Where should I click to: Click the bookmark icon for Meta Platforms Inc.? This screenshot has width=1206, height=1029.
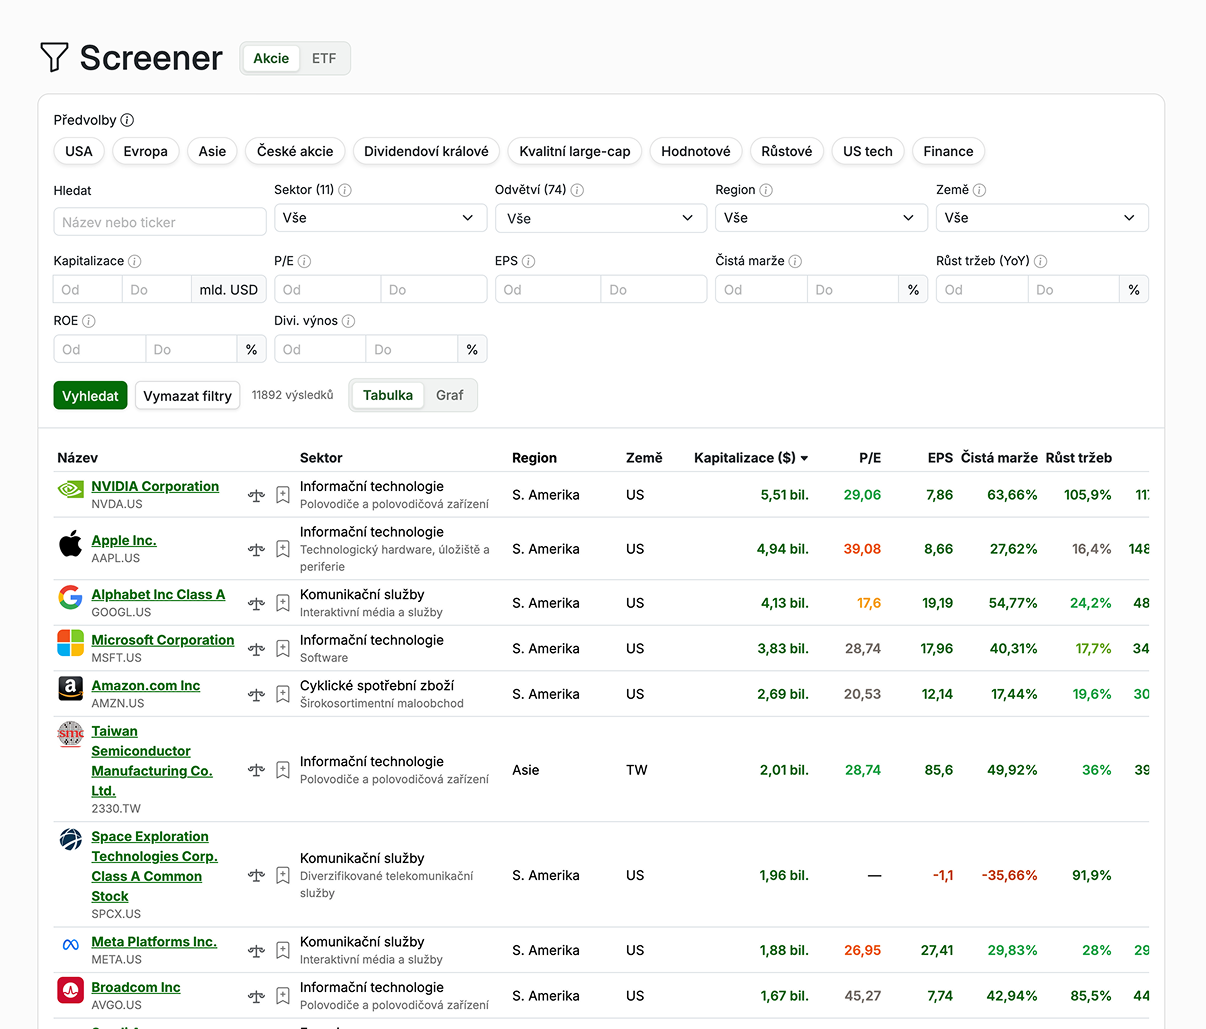click(283, 950)
